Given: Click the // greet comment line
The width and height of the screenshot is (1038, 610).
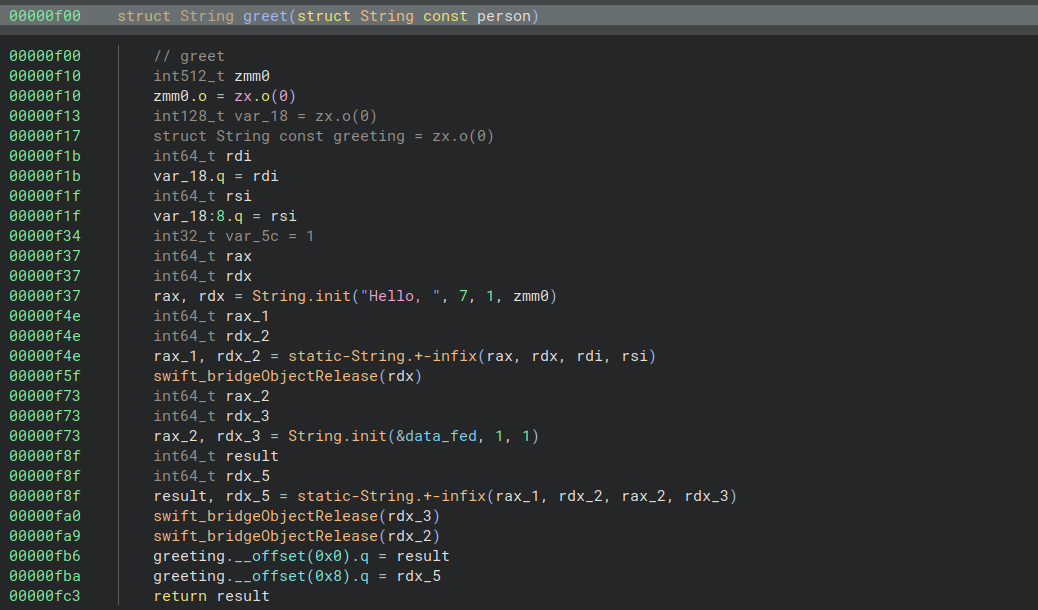Looking at the screenshot, I should [x=189, y=56].
